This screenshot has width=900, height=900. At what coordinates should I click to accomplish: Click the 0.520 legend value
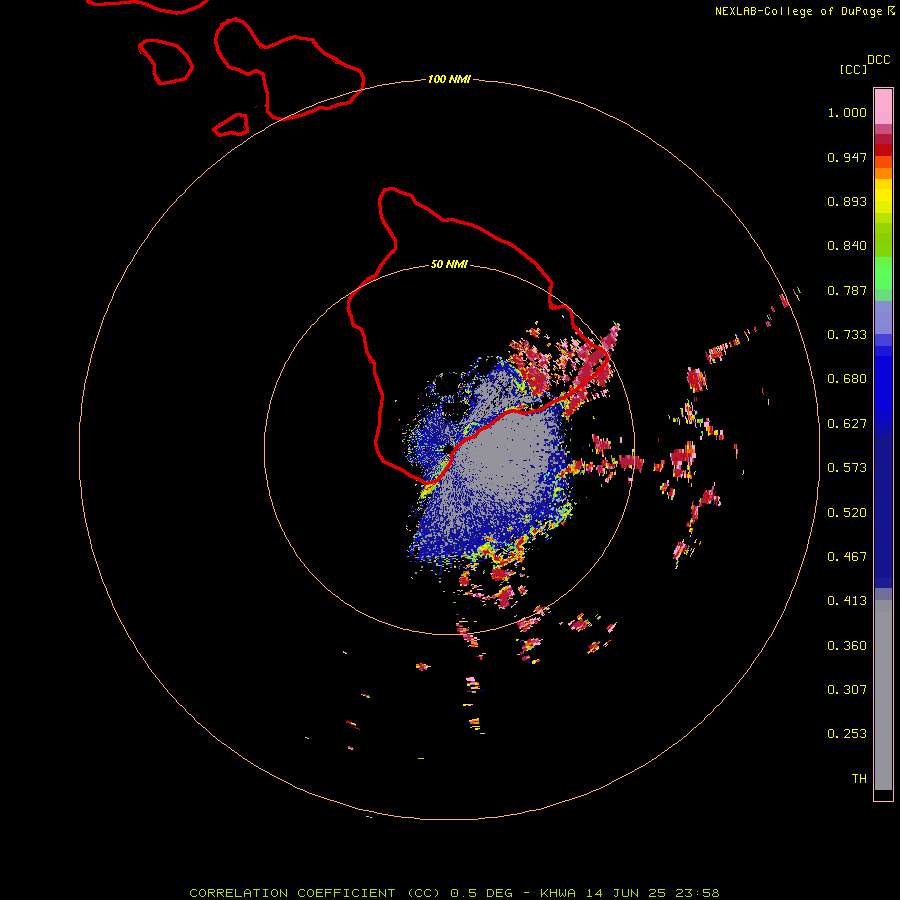tap(847, 513)
